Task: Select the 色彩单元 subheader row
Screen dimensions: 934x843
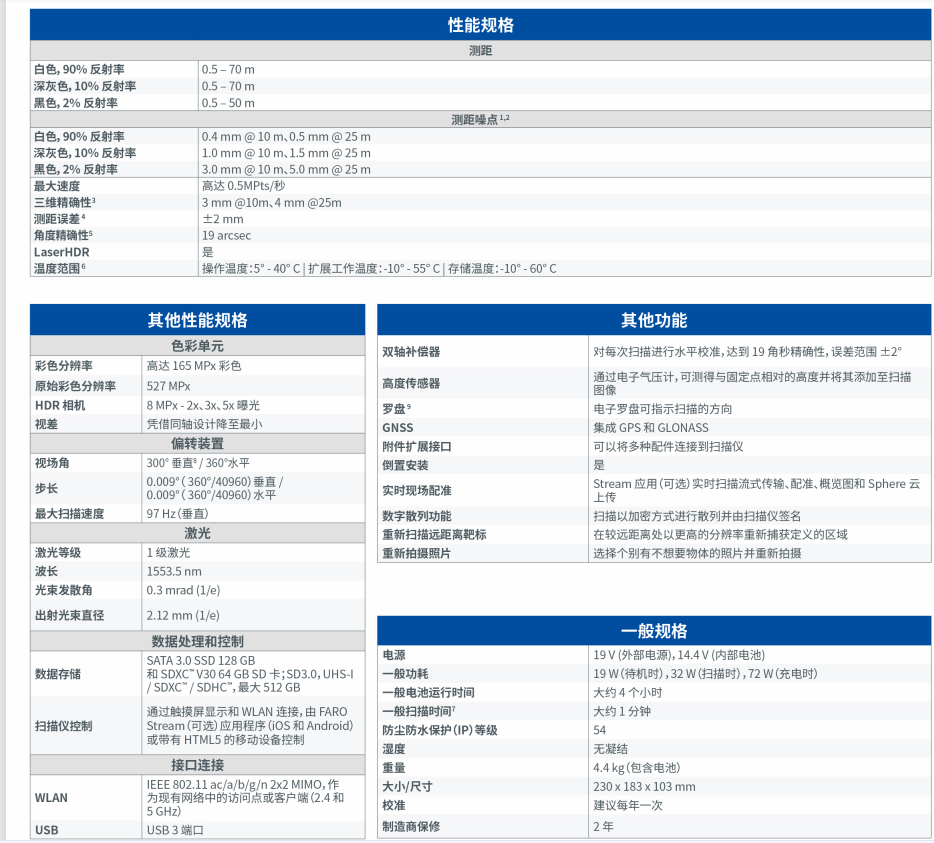Action: coord(197,346)
